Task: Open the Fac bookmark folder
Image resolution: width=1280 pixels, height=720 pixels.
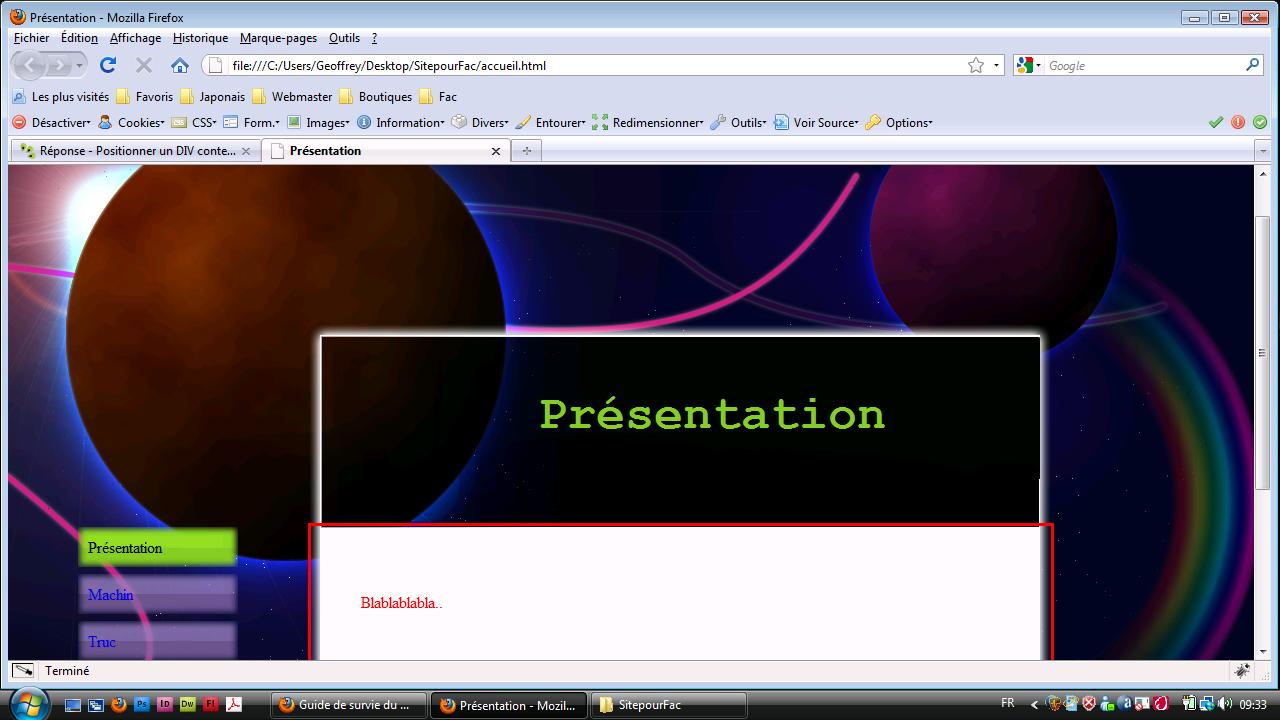Action: [438, 97]
